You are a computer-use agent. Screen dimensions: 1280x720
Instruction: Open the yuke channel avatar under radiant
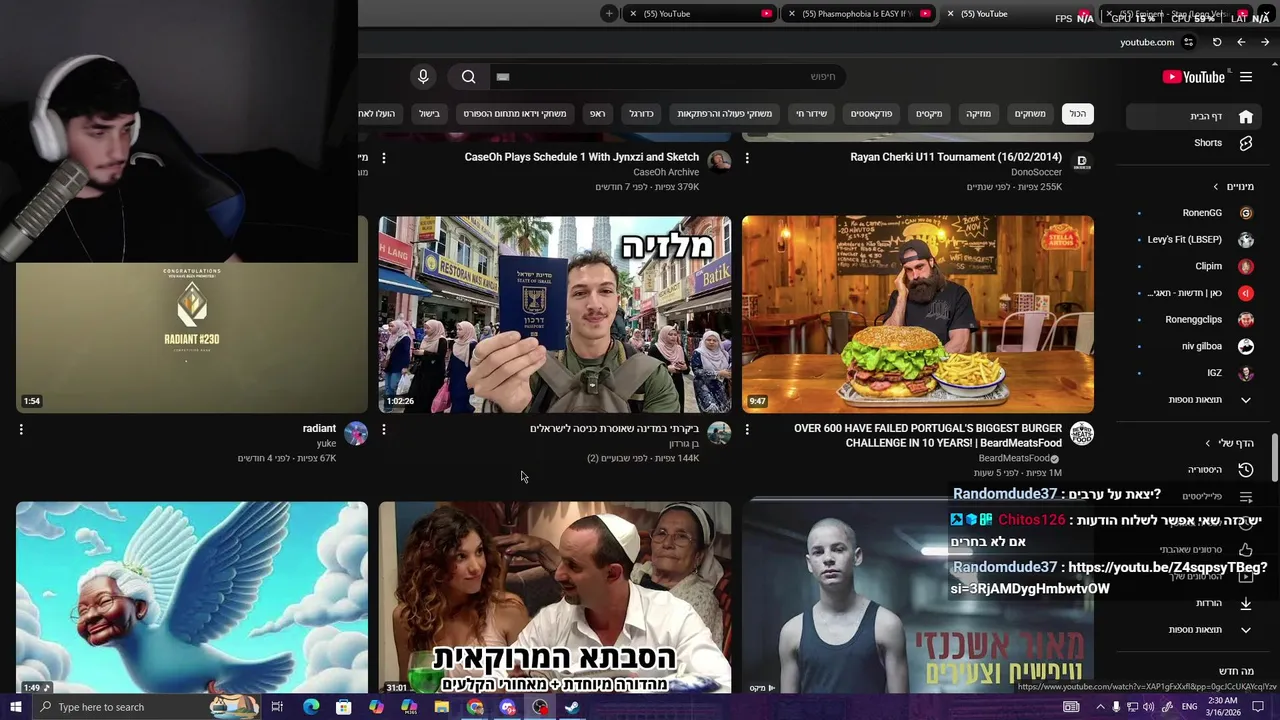tap(356, 433)
